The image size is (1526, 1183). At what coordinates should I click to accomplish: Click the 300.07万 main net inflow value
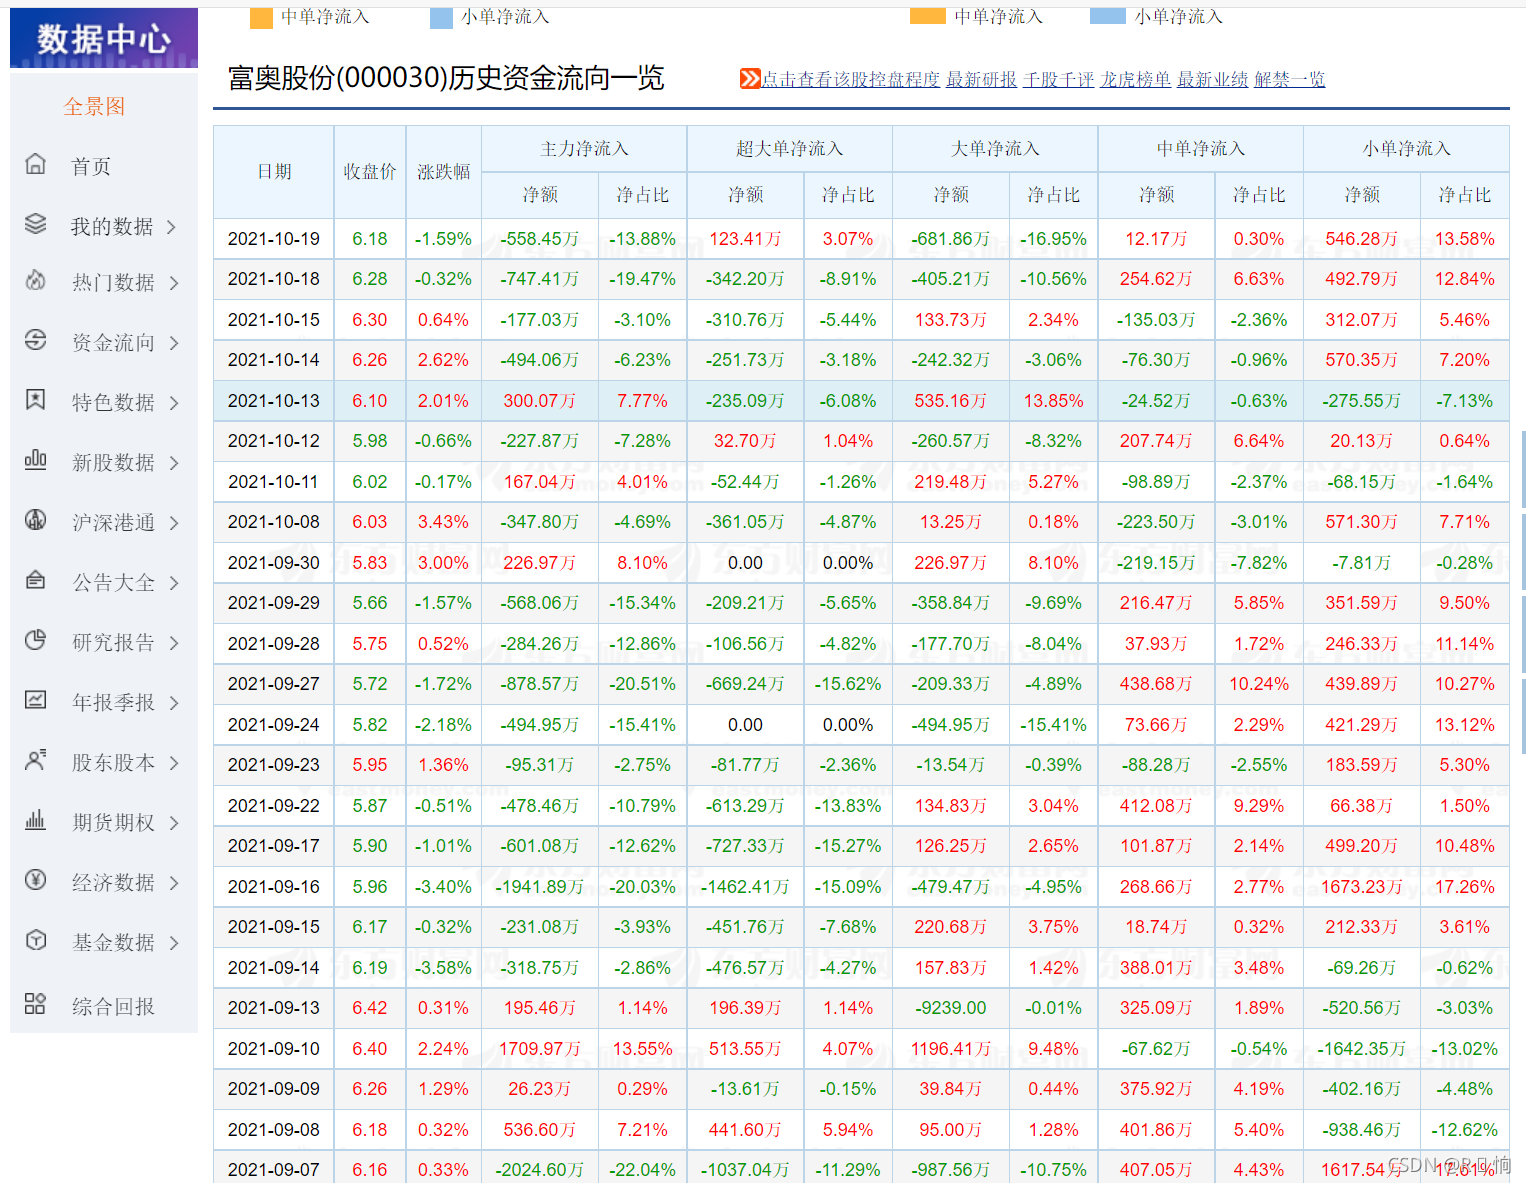[x=539, y=401]
